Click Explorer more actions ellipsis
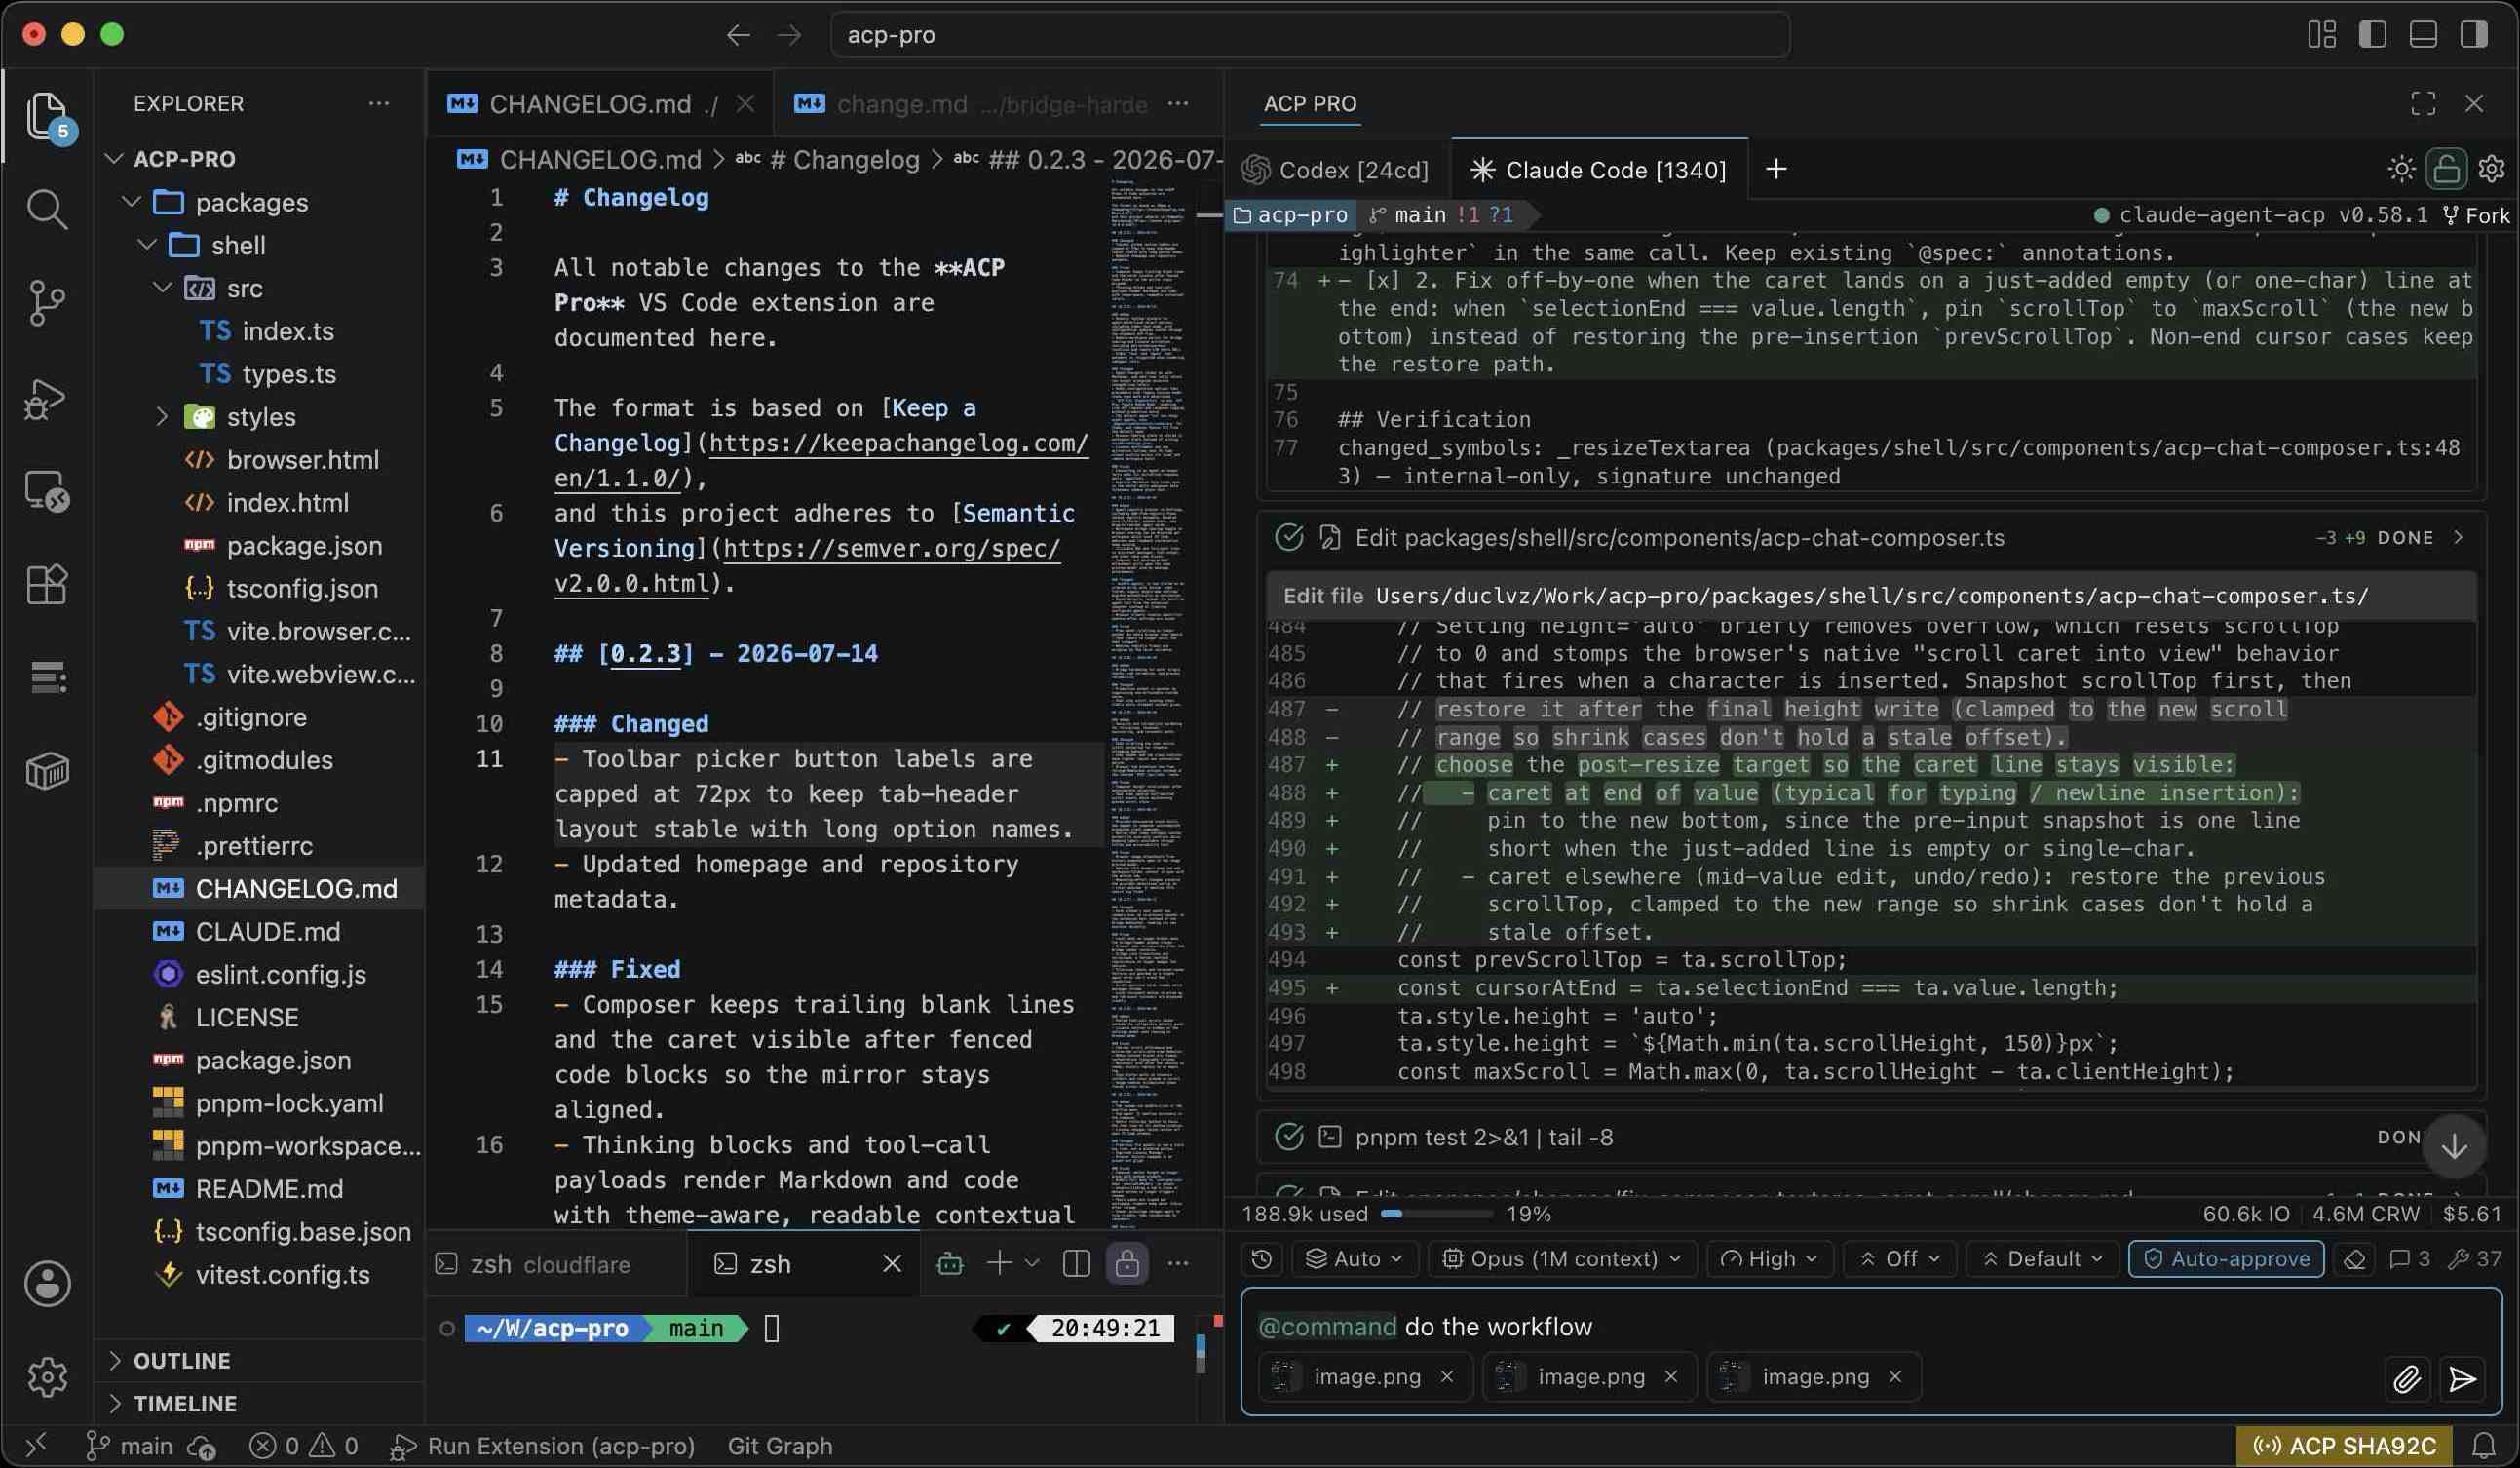The width and height of the screenshot is (2520, 1468). pos(379,103)
